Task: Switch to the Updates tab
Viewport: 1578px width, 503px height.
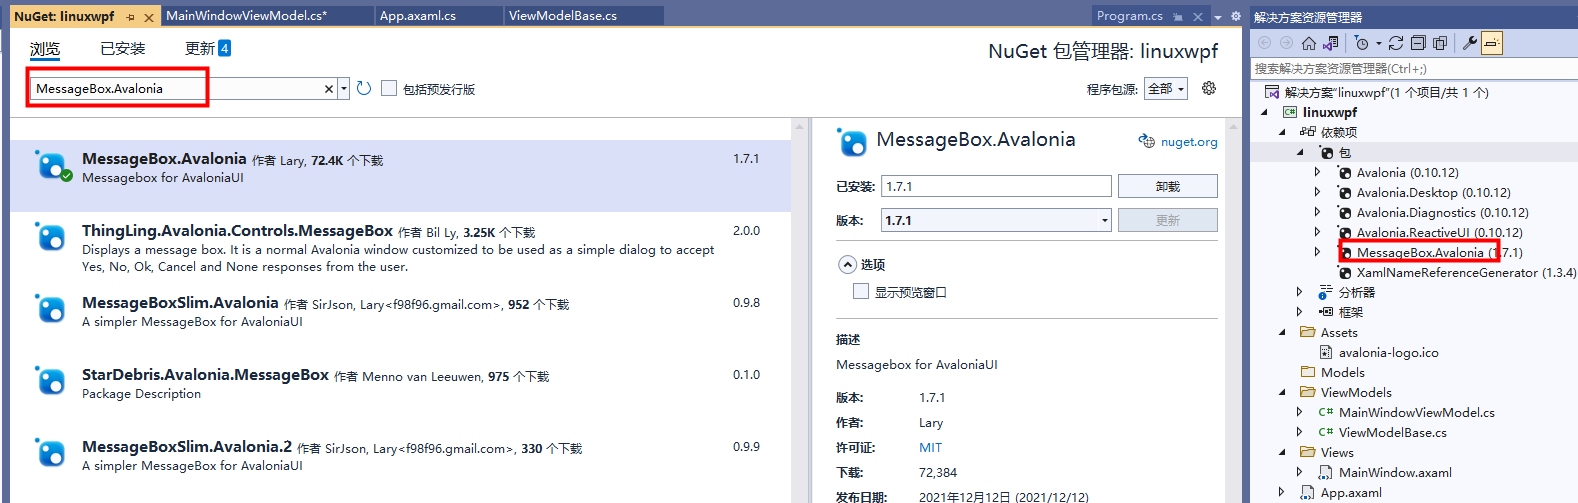Action: (x=208, y=48)
